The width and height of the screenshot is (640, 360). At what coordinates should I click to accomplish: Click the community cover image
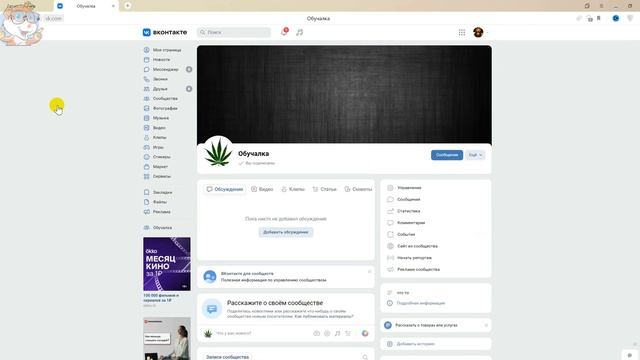coord(344,94)
